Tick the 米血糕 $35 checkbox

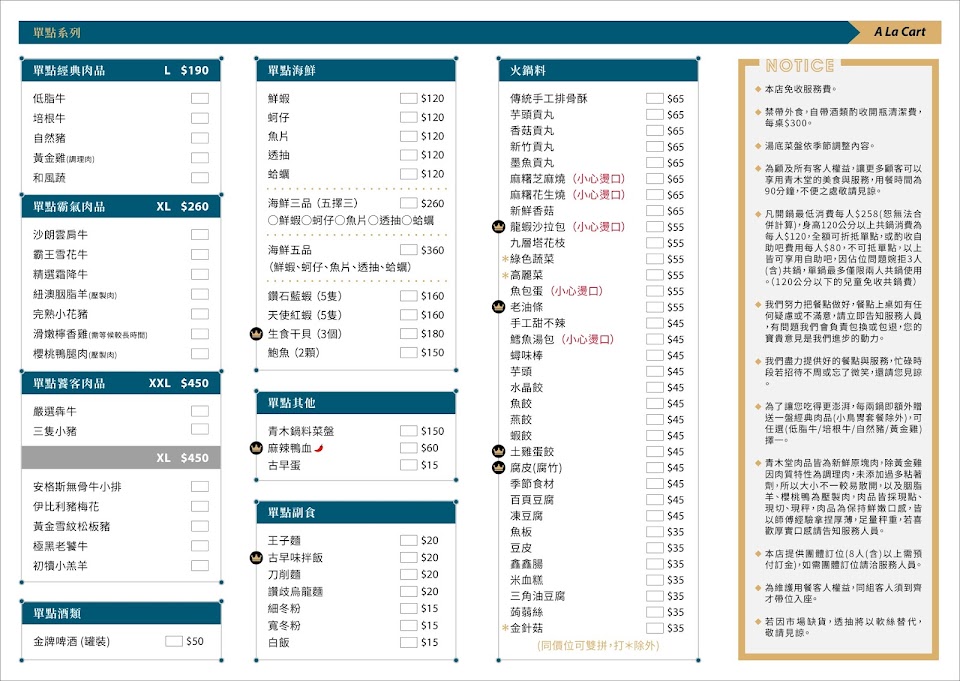point(654,580)
